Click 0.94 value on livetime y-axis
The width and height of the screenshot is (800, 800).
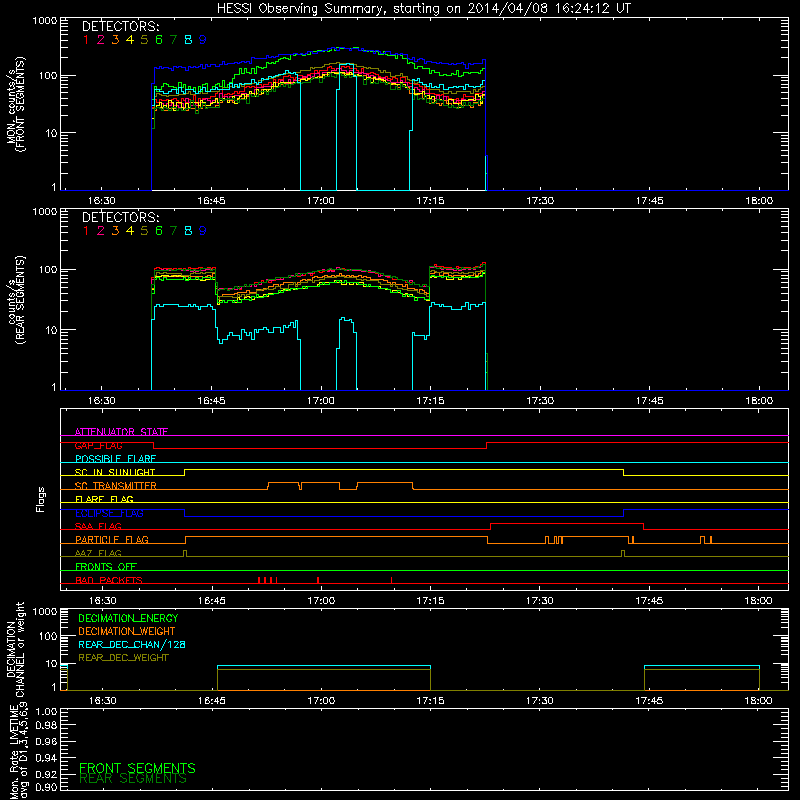click(x=46, y=758)
